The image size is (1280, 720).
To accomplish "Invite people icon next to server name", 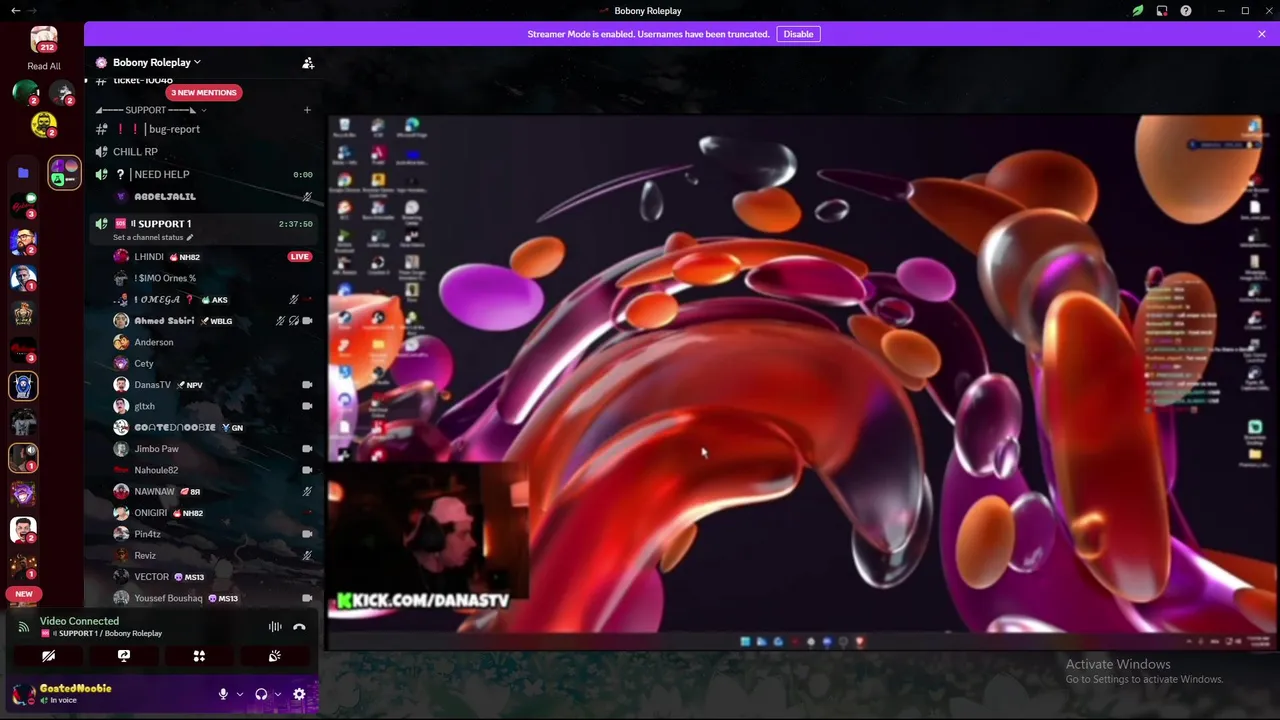I will 308,62.
